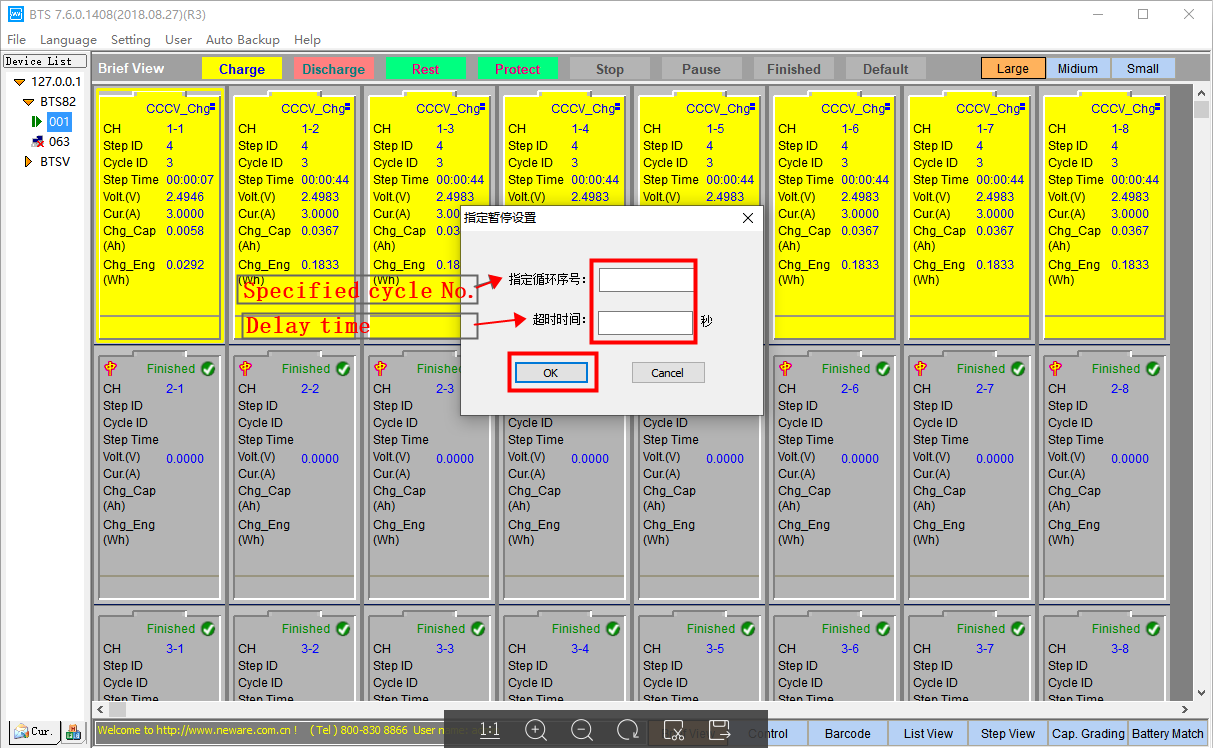Select the Large view size option
This screenshot has height=748, width=1213.
1013,69
